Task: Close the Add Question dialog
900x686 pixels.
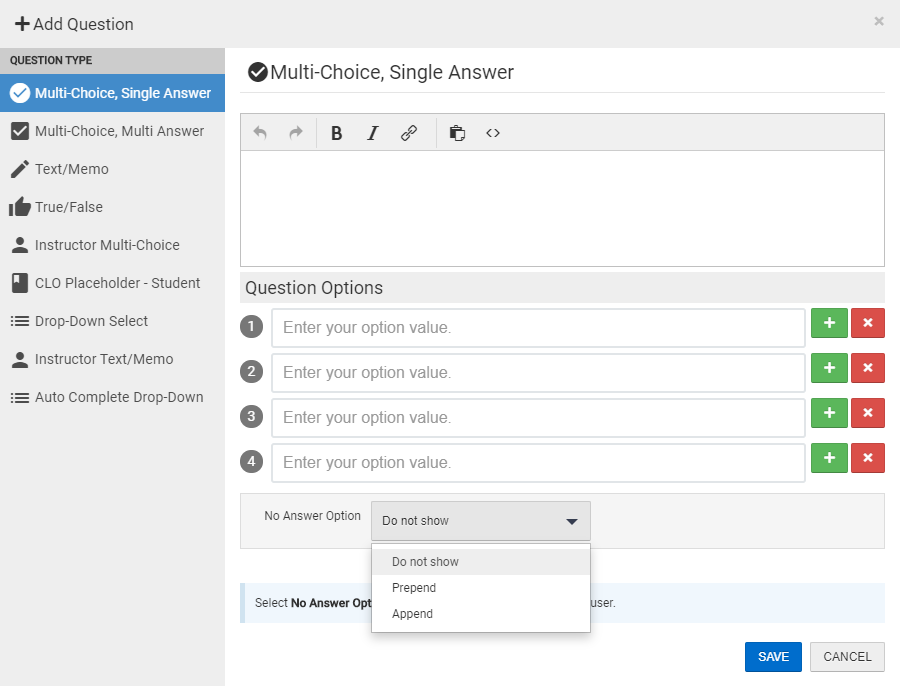Action: pos(879,21)
